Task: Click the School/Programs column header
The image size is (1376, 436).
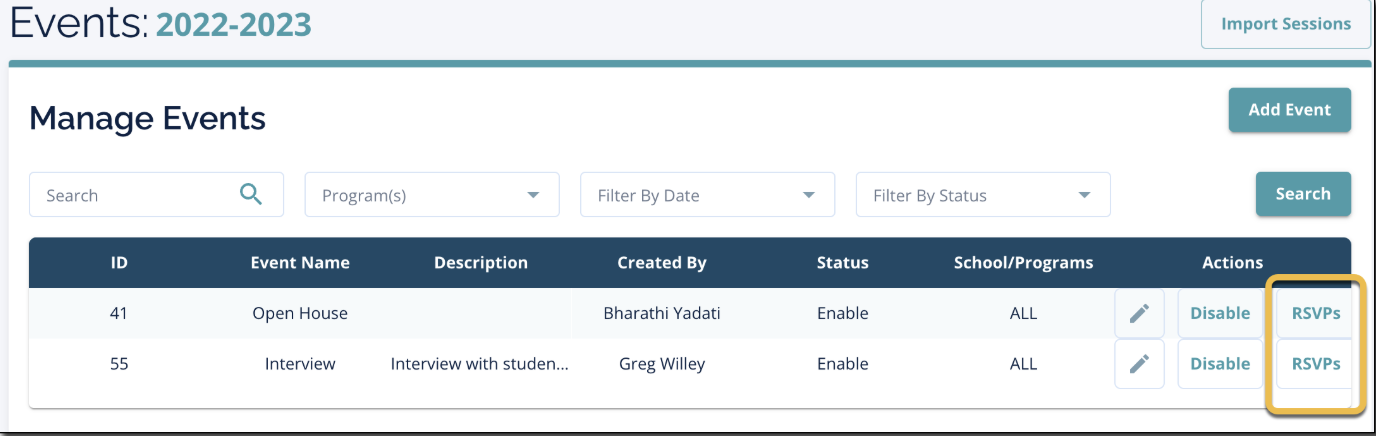Action: pos(1023,263)
